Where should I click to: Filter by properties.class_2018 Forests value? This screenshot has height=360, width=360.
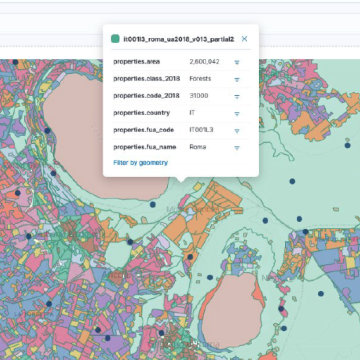[x=237, y=79]
